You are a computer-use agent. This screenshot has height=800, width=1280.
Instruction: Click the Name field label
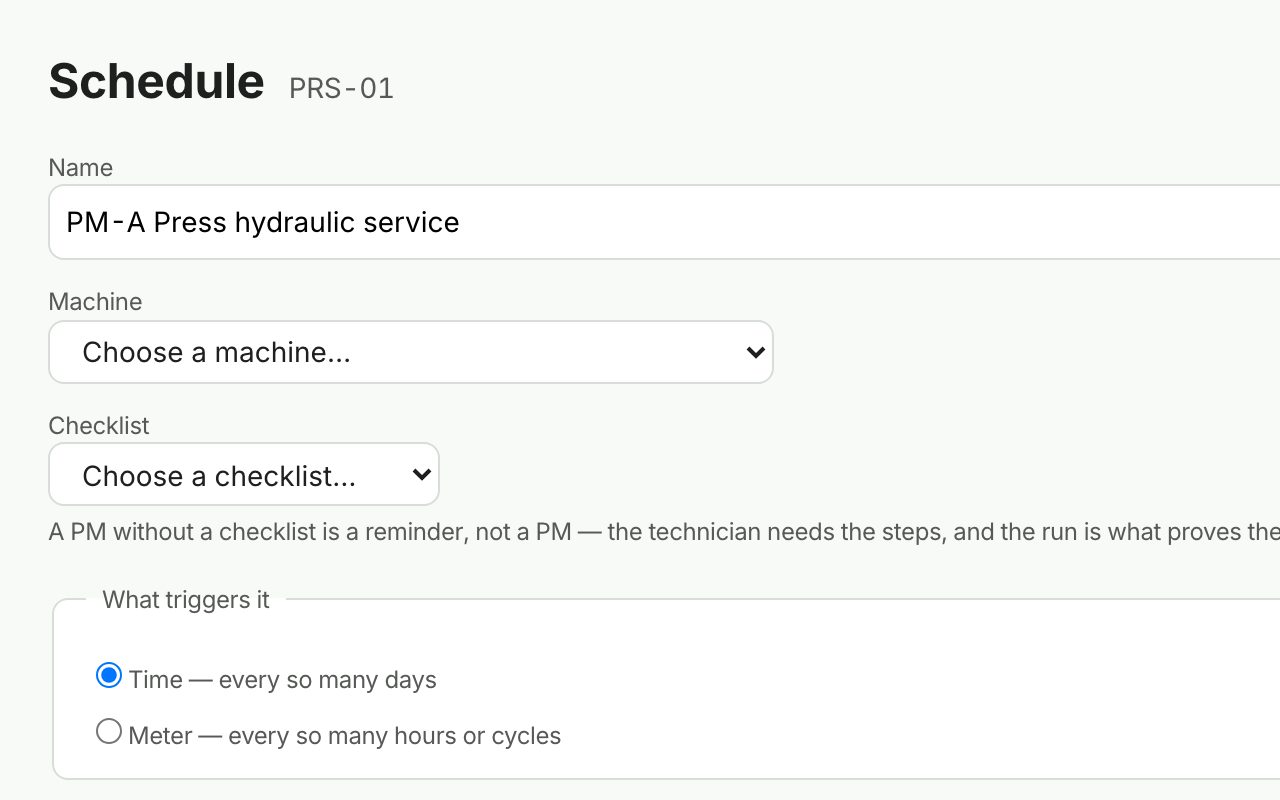click(81, 168)
